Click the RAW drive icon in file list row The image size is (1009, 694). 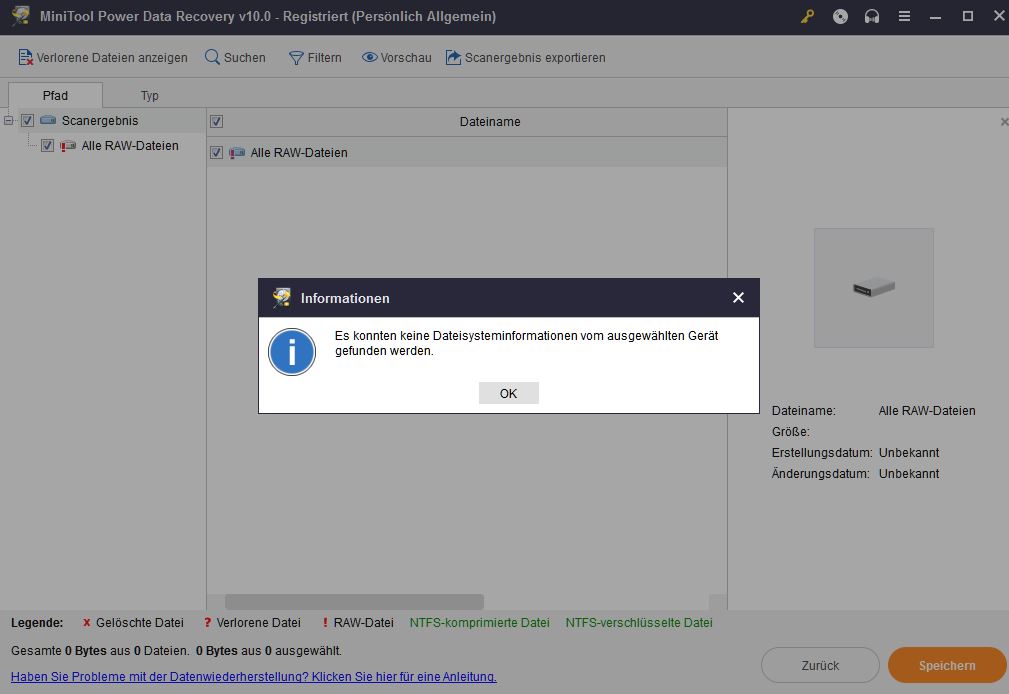click(237, 153)
